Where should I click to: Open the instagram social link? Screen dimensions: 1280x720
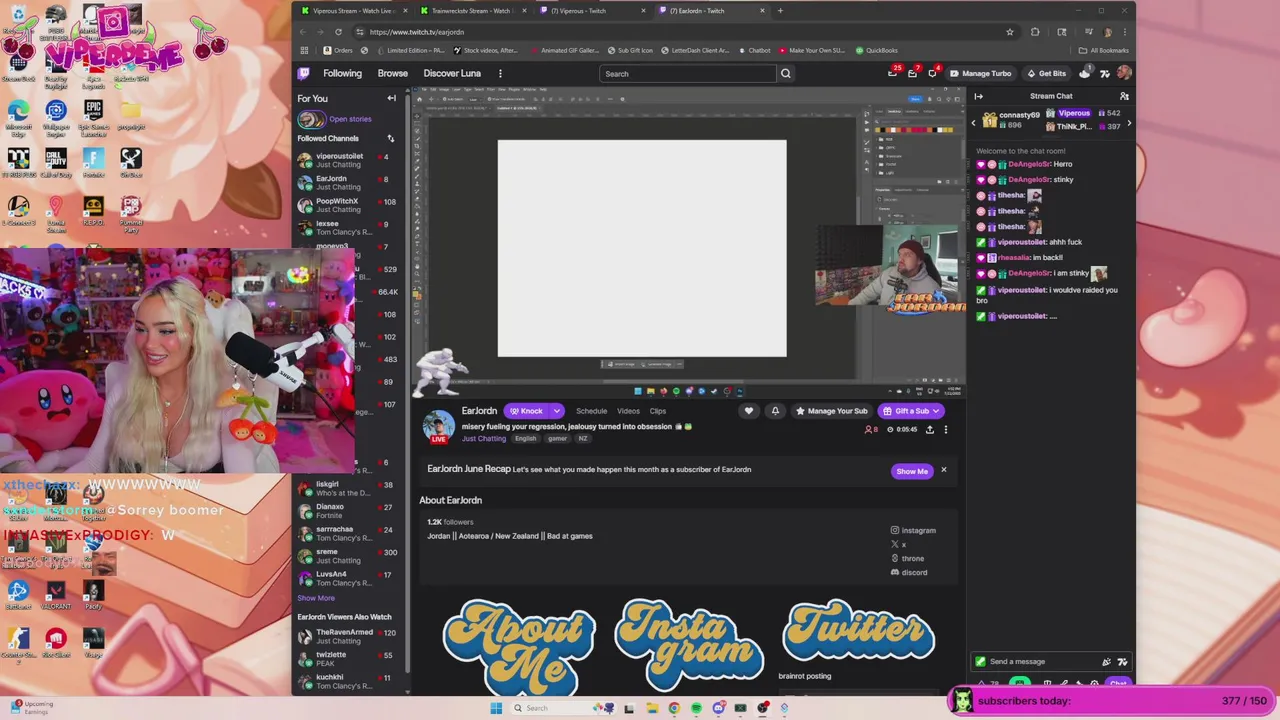[x=913, y=530]
